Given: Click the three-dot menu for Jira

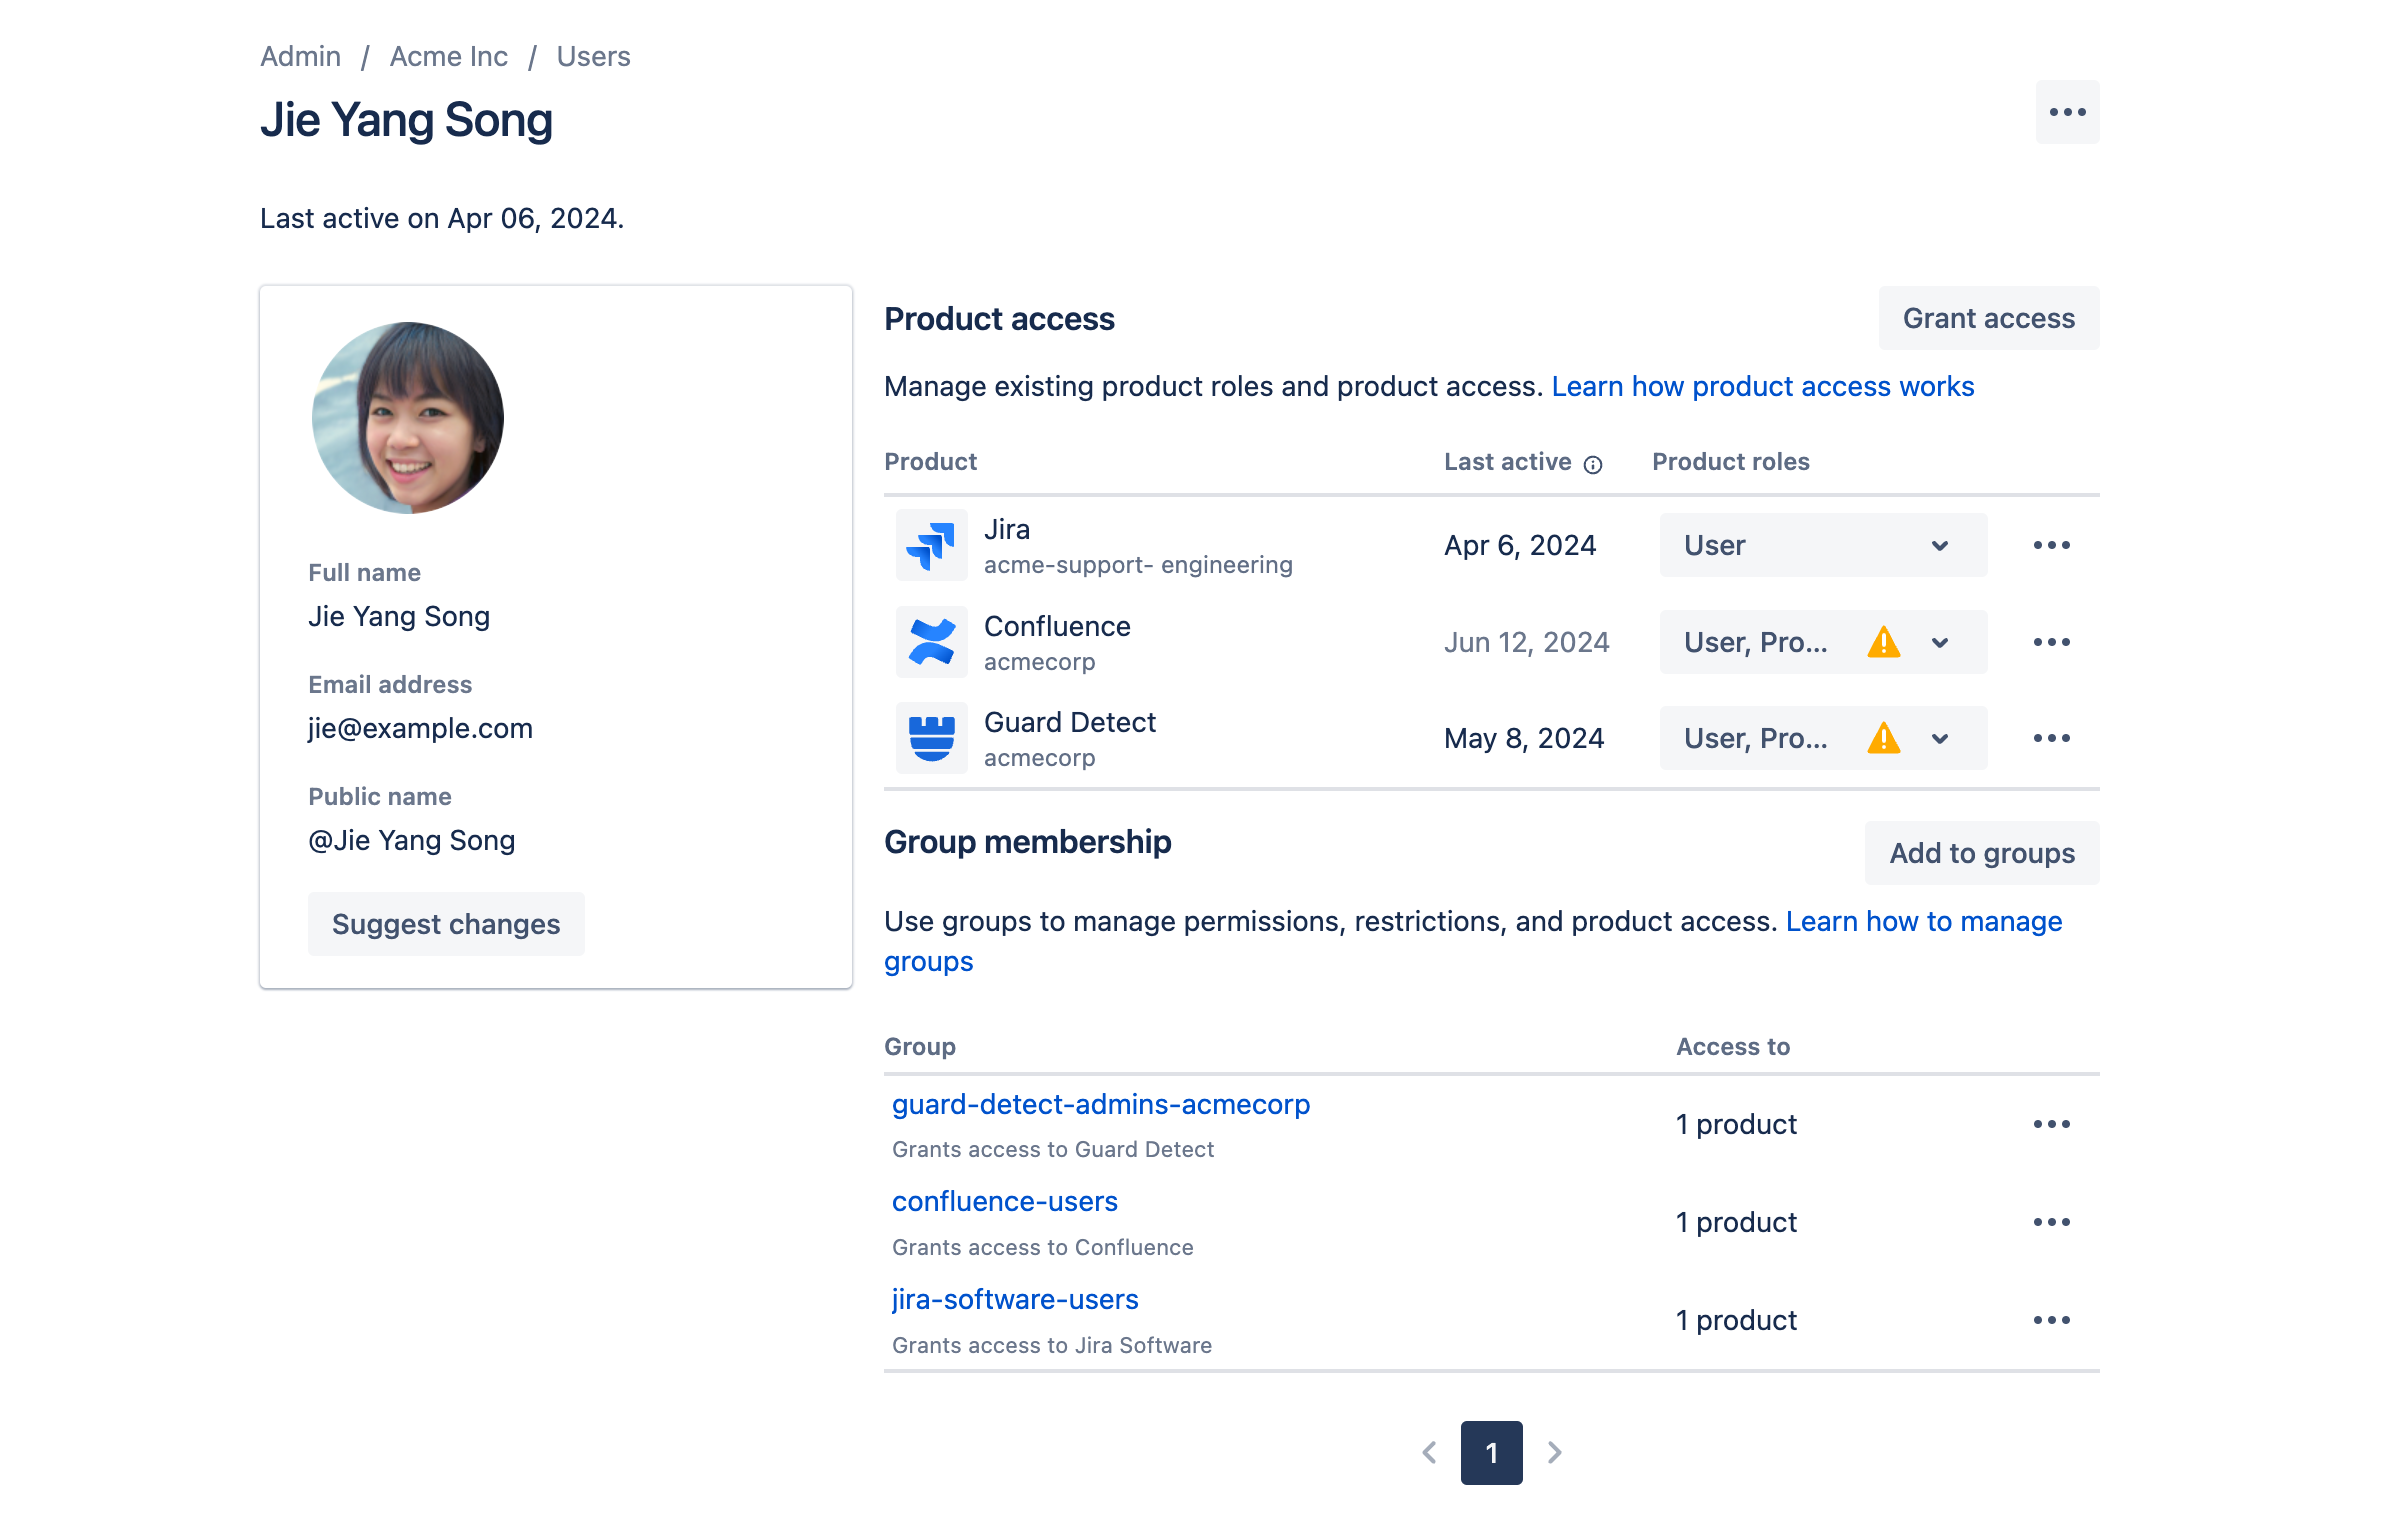Looking at the screenshot, I should tap(2050, 546).
